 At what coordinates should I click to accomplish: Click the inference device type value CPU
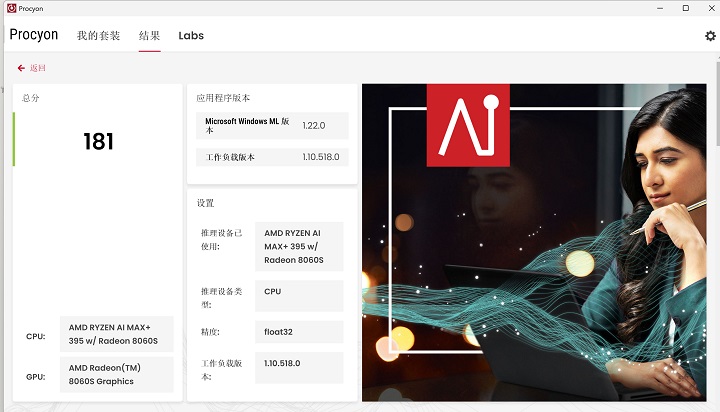click(299, 296)
